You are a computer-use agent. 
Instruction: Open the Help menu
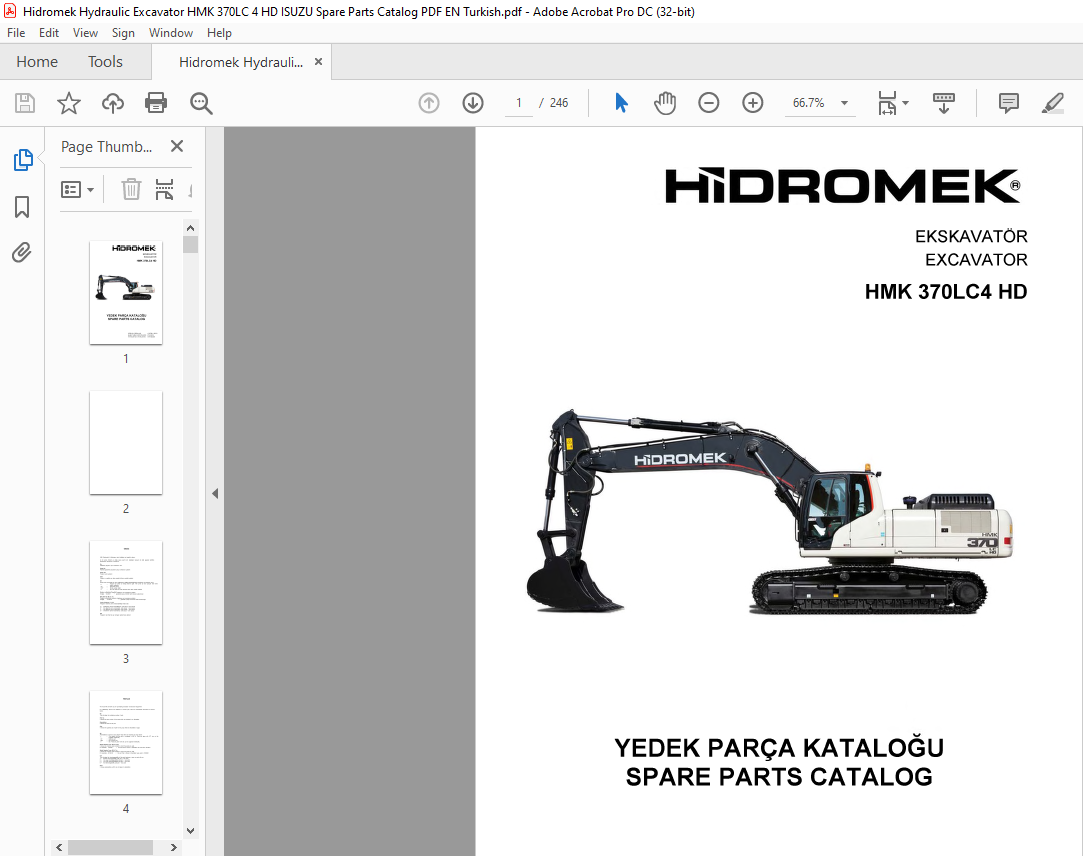pyautogui.click(x=219, y=32)
